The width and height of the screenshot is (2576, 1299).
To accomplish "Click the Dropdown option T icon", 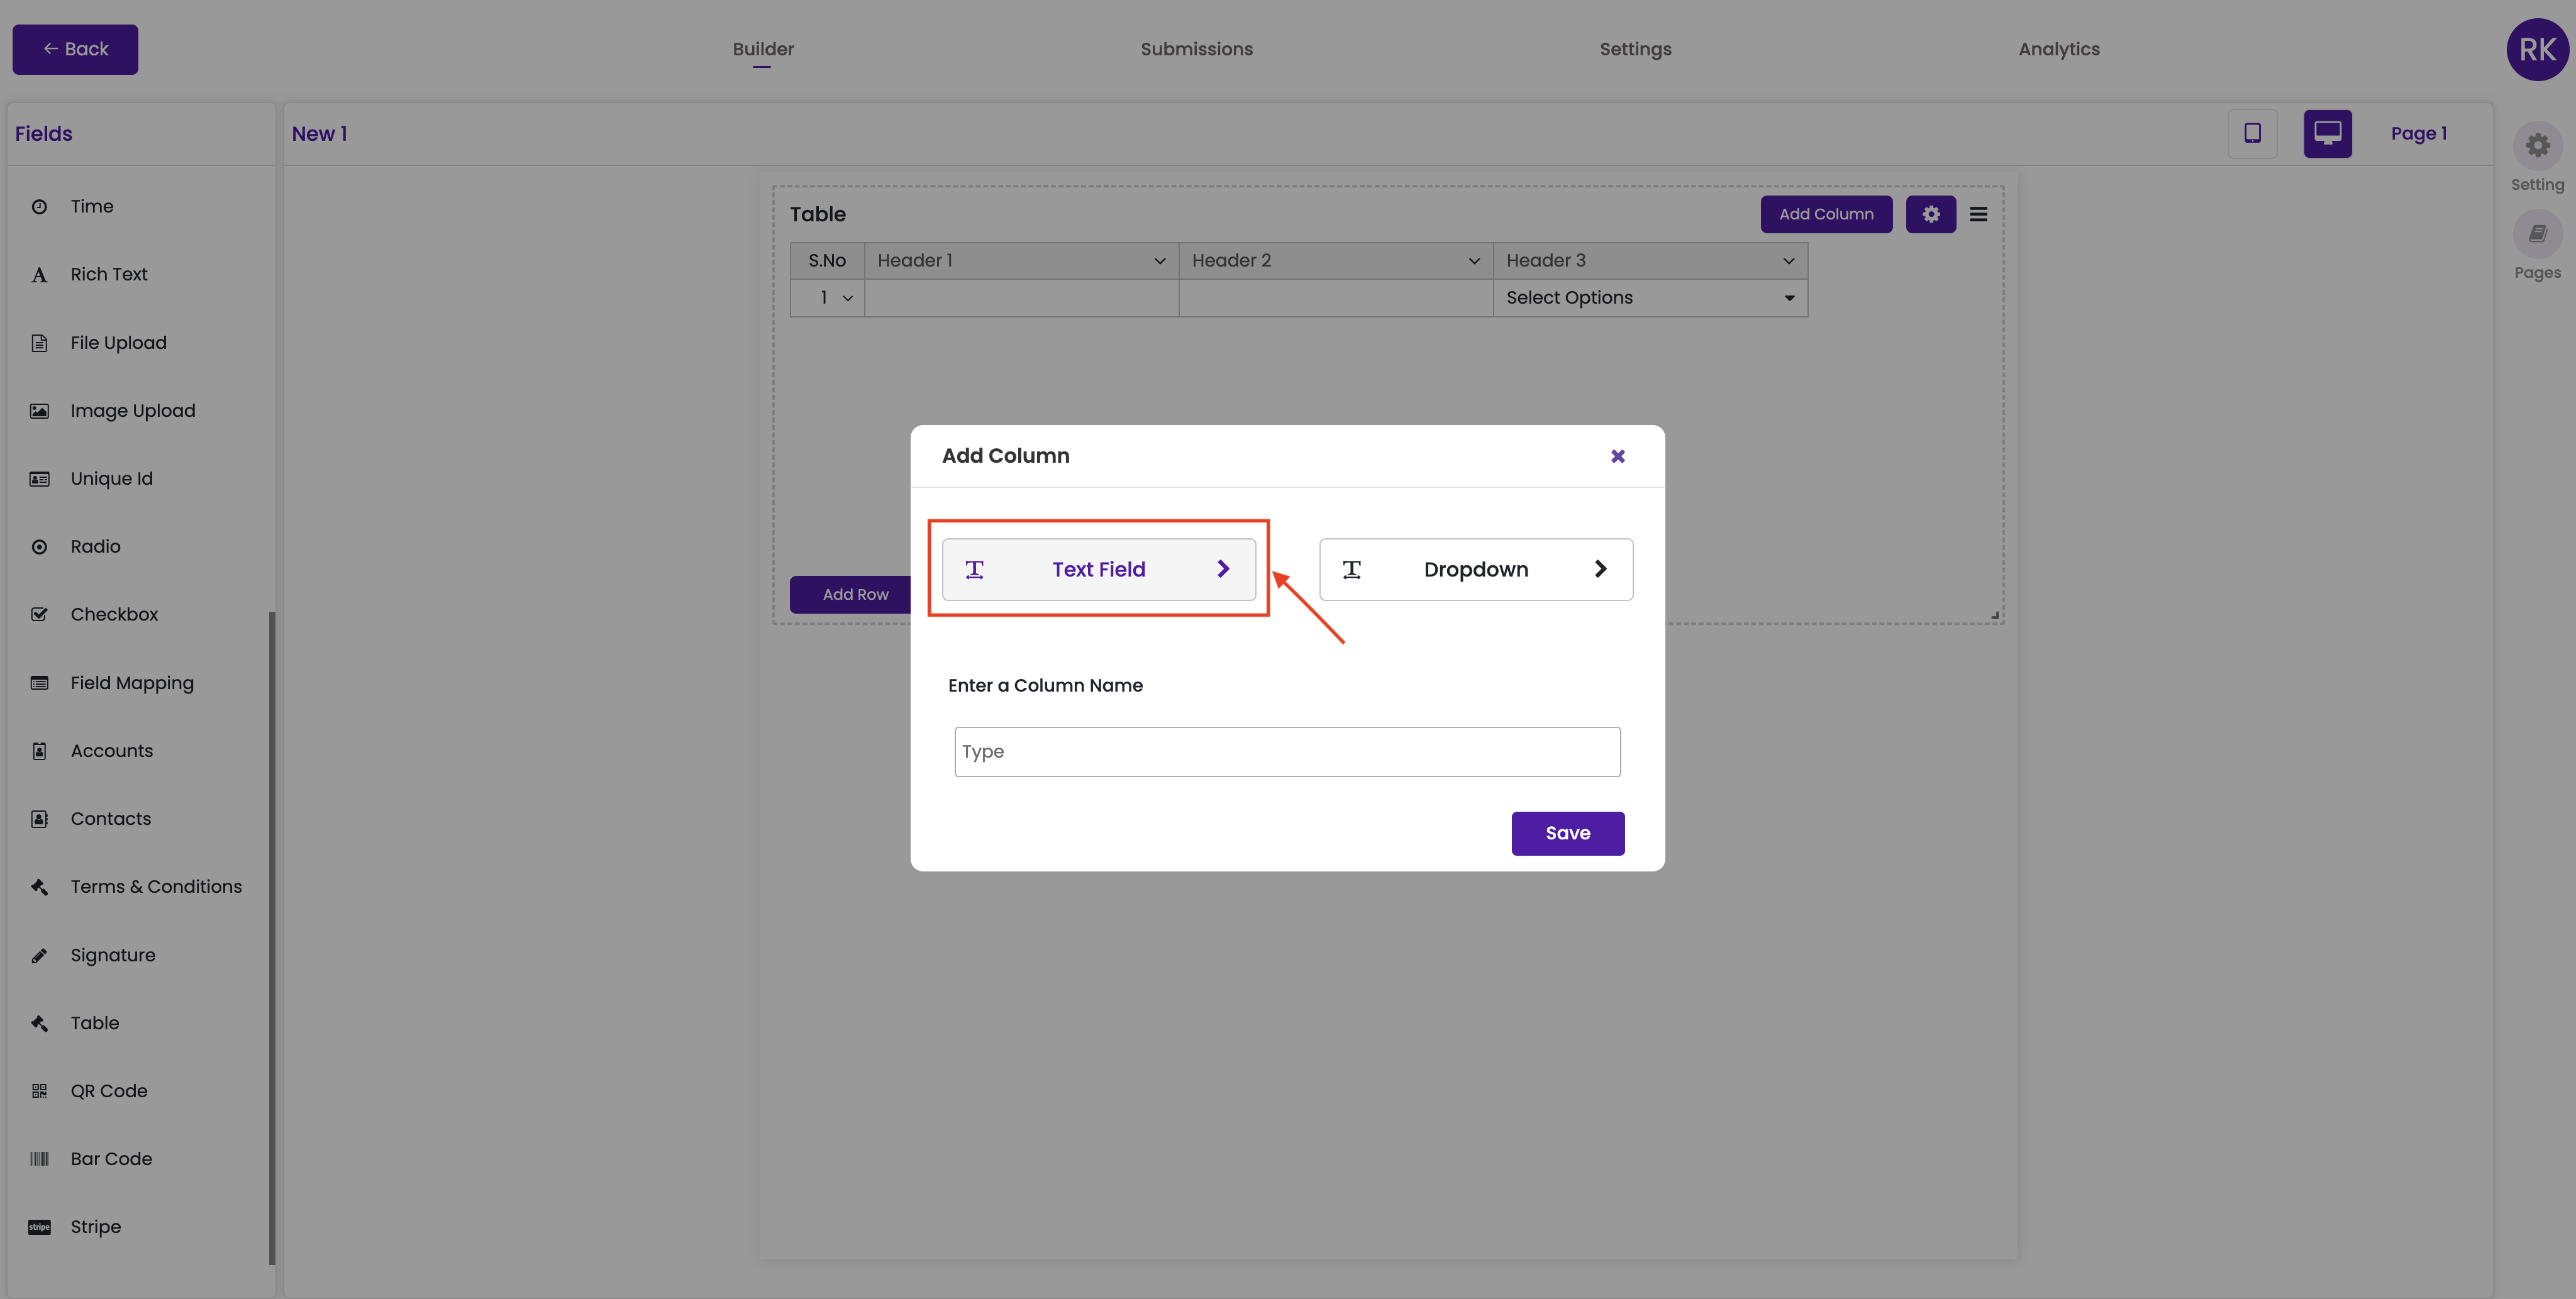I will (1351, 570).
